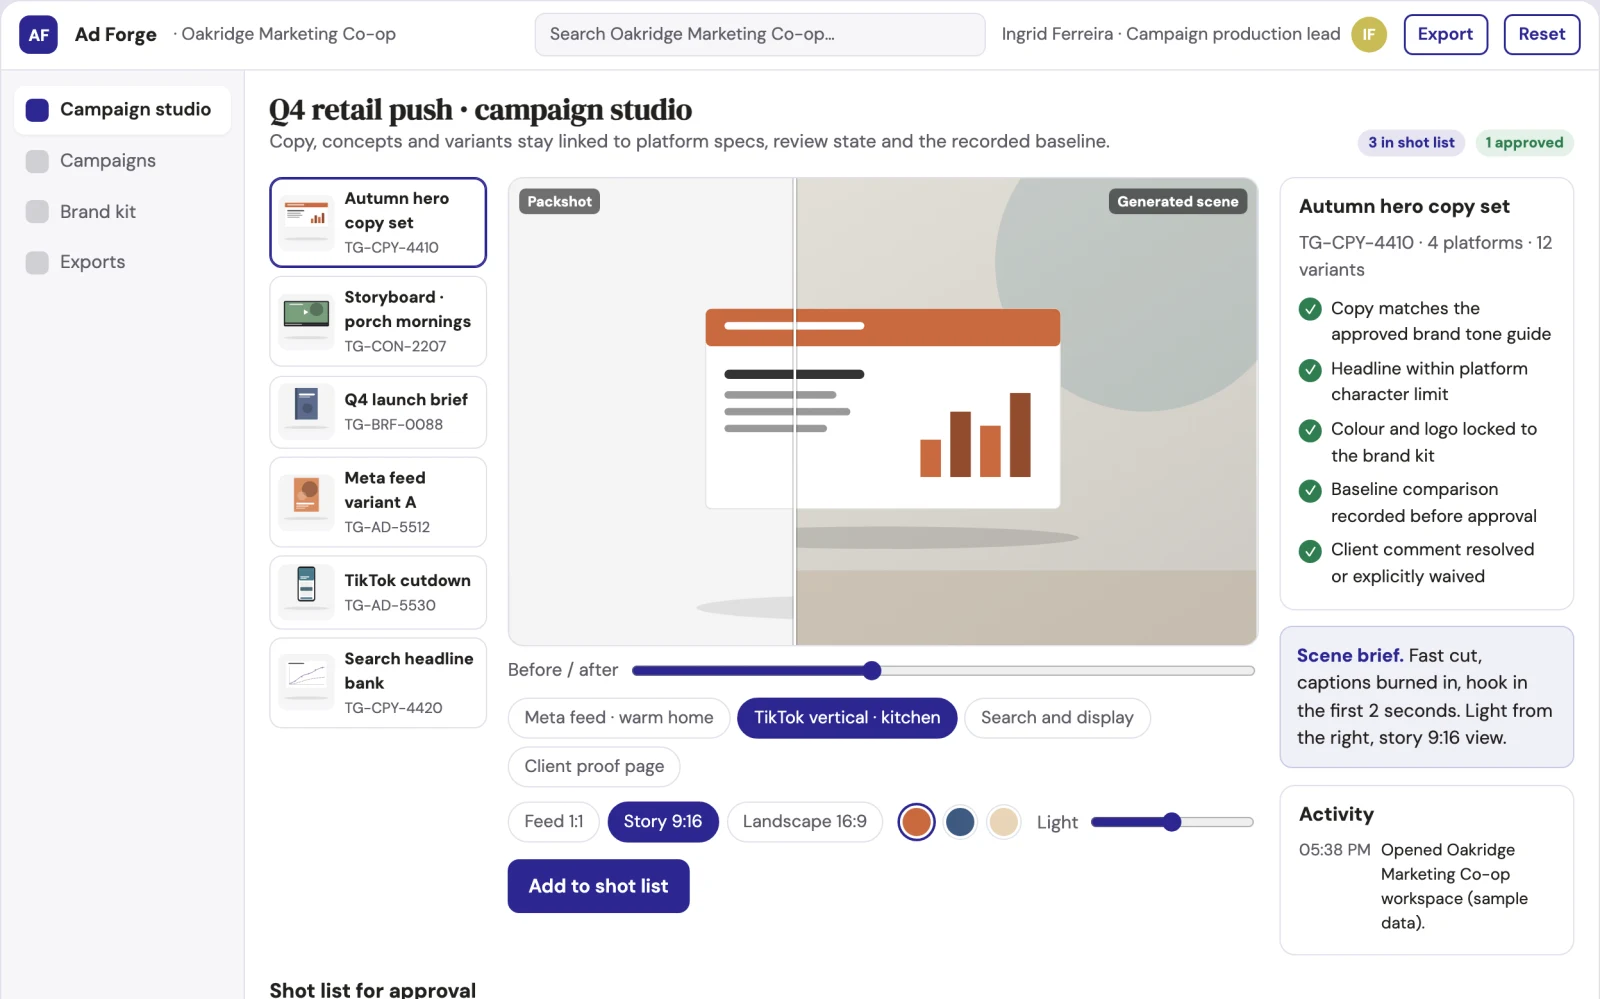This screenshot has width=1600, height=999.
Task: Select the Meta feed · warm home chip
Action: 619,718
